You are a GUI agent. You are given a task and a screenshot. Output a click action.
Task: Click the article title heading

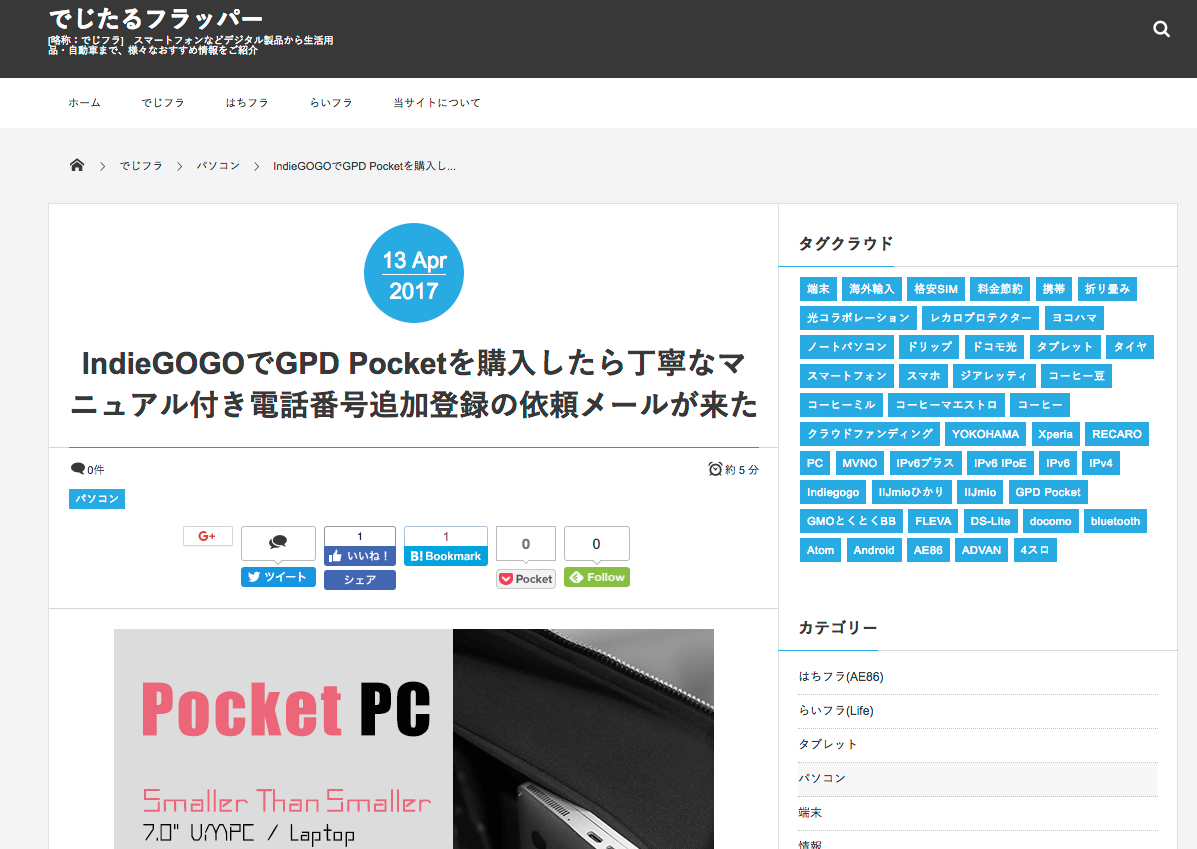[x=413, y=384]
